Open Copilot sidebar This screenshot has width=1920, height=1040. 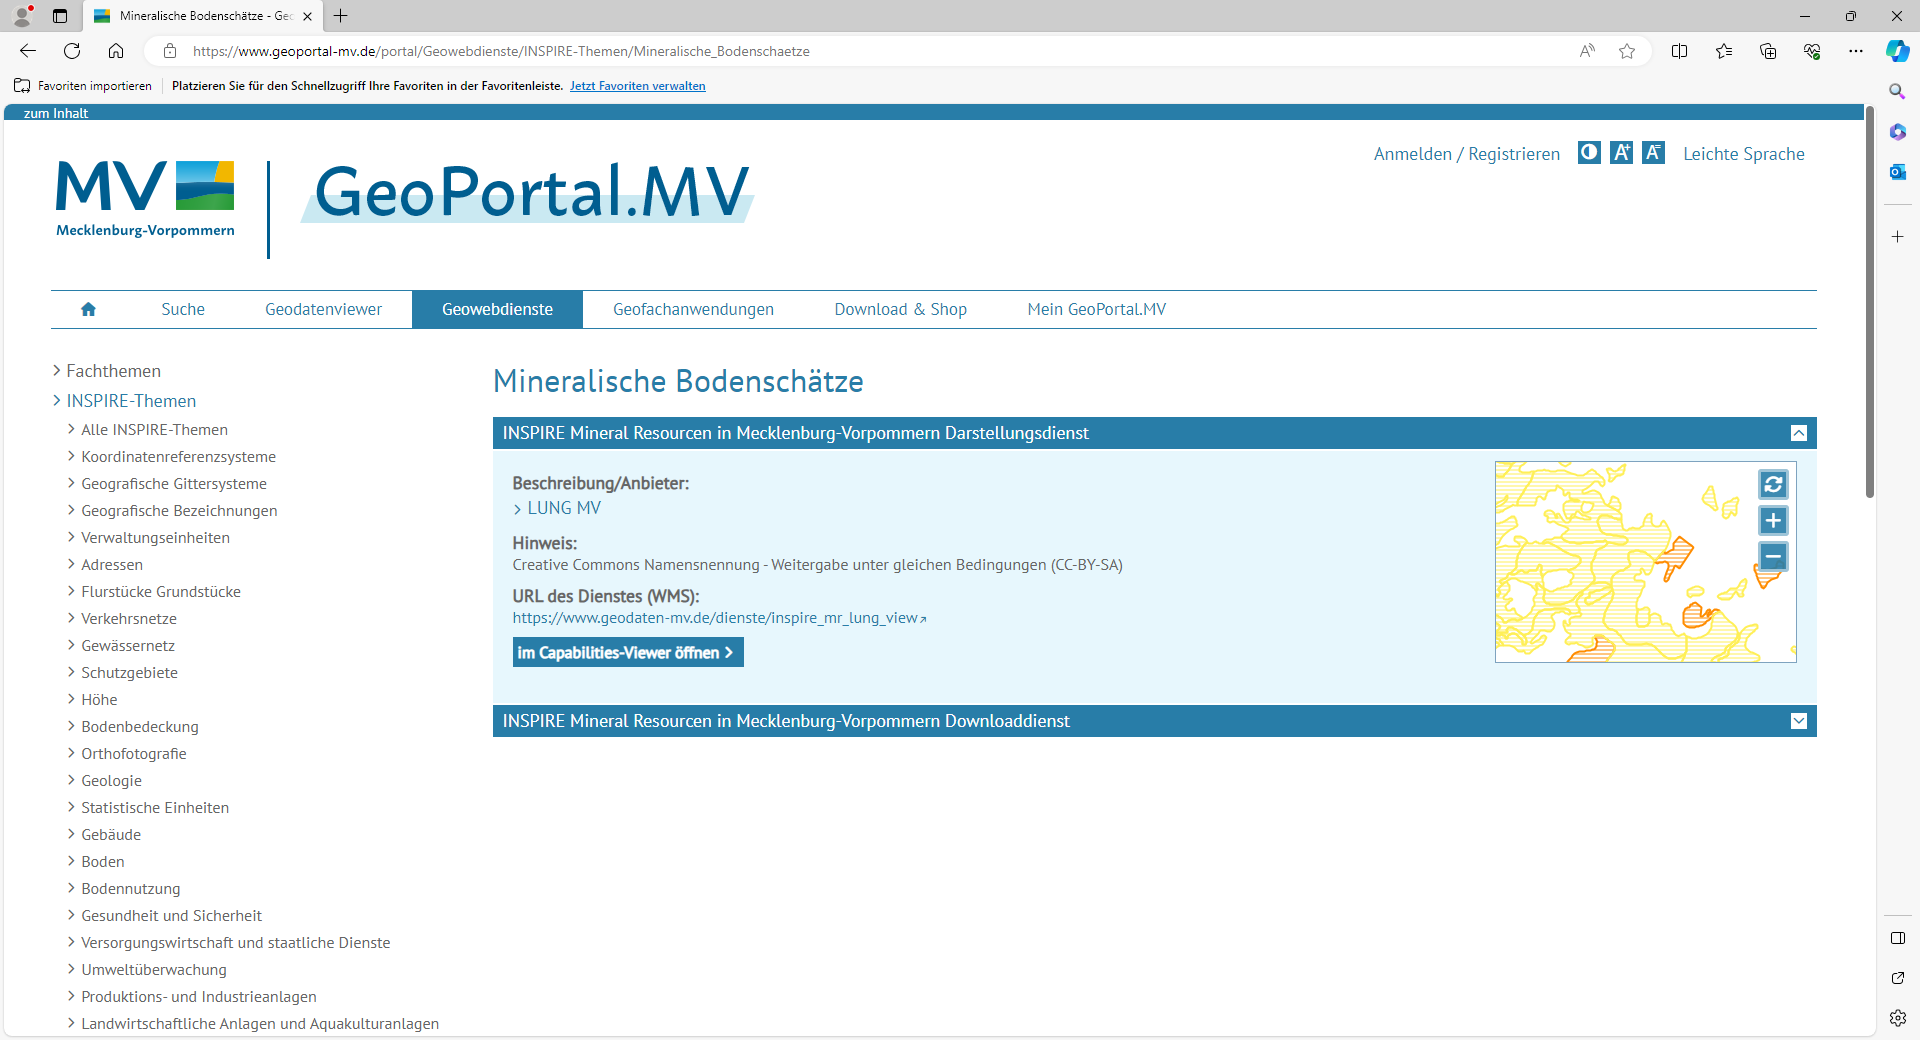click(1897, 51)
